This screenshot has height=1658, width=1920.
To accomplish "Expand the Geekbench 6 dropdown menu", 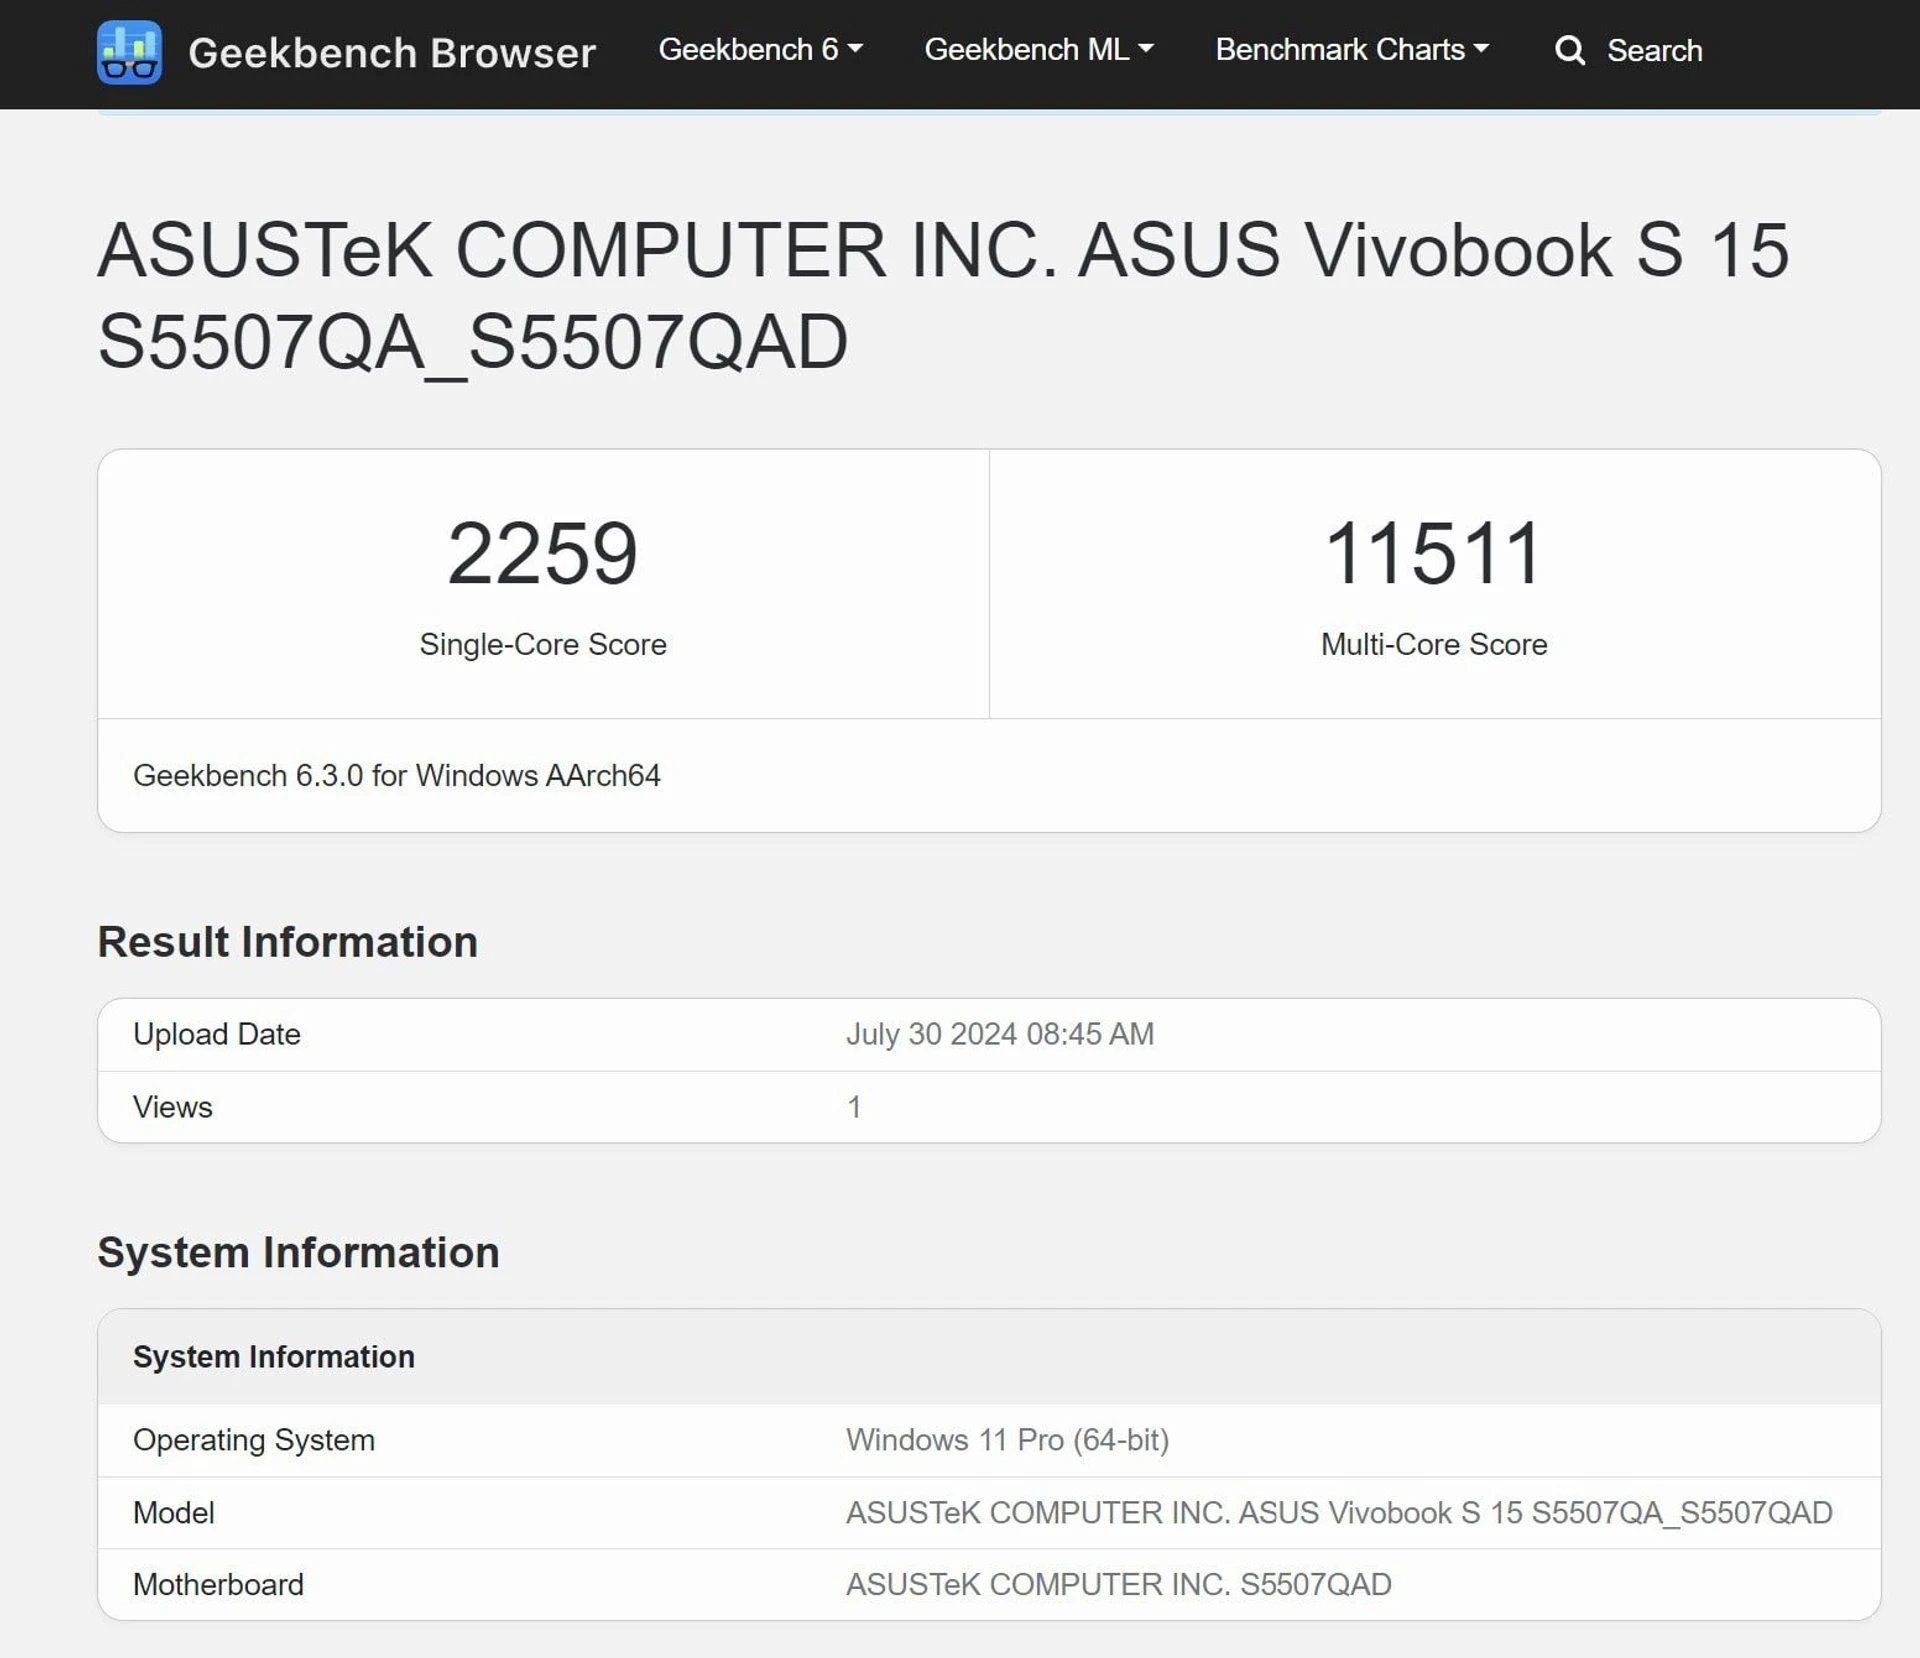I will [x=760, y=50].
